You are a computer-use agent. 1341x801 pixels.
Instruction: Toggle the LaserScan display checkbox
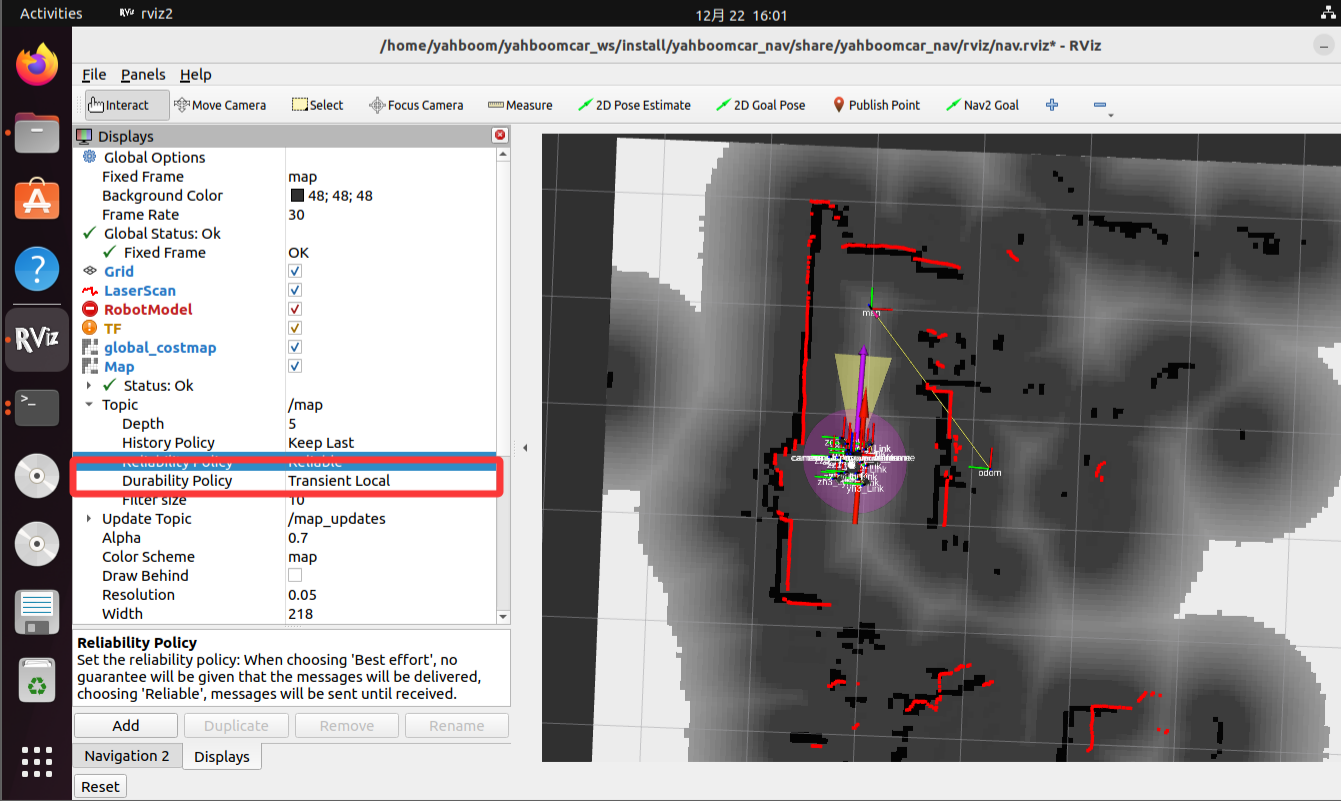pos(295,291)
